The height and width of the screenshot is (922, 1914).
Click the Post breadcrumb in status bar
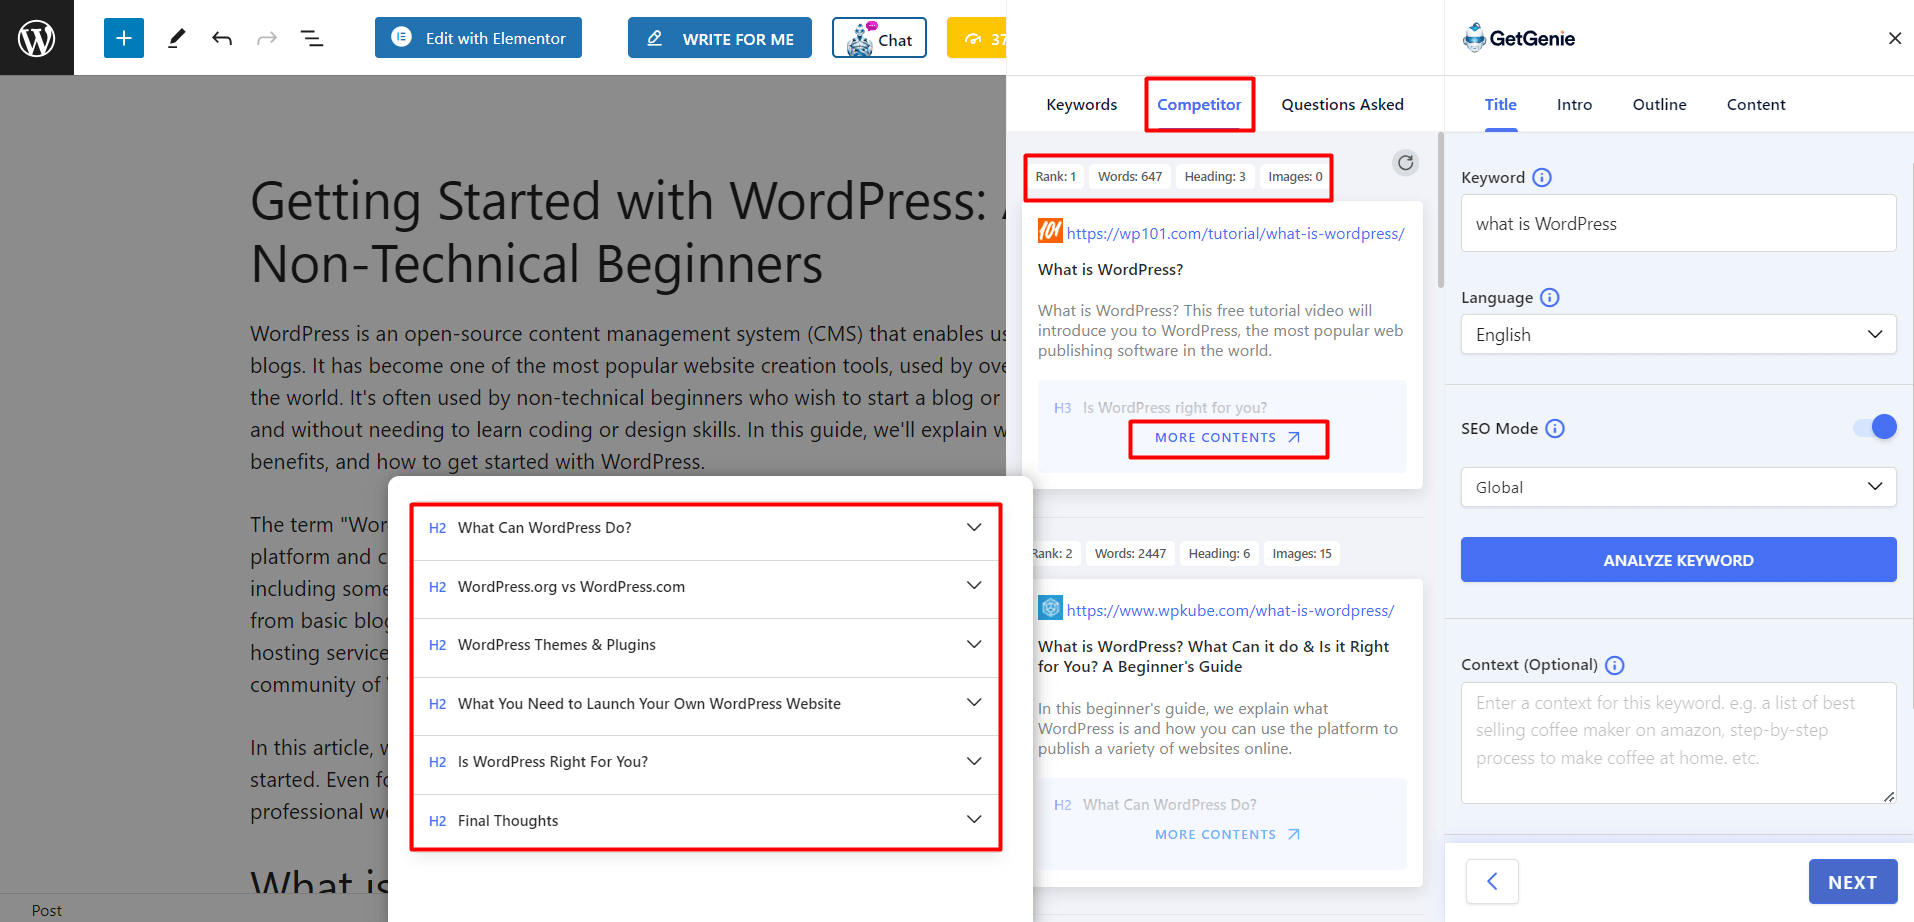[46, 910]
